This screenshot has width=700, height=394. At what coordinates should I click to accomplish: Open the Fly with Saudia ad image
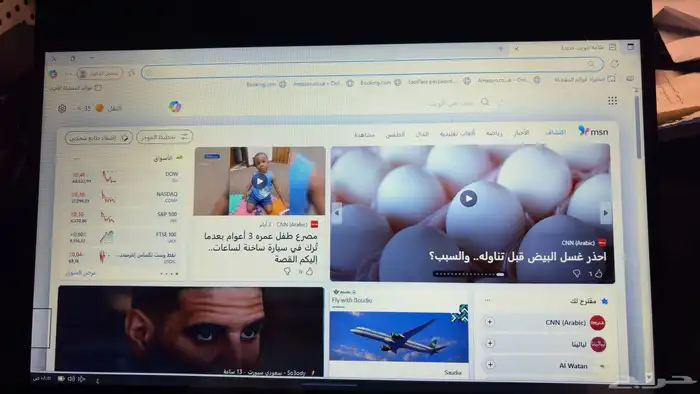(399, 336)
